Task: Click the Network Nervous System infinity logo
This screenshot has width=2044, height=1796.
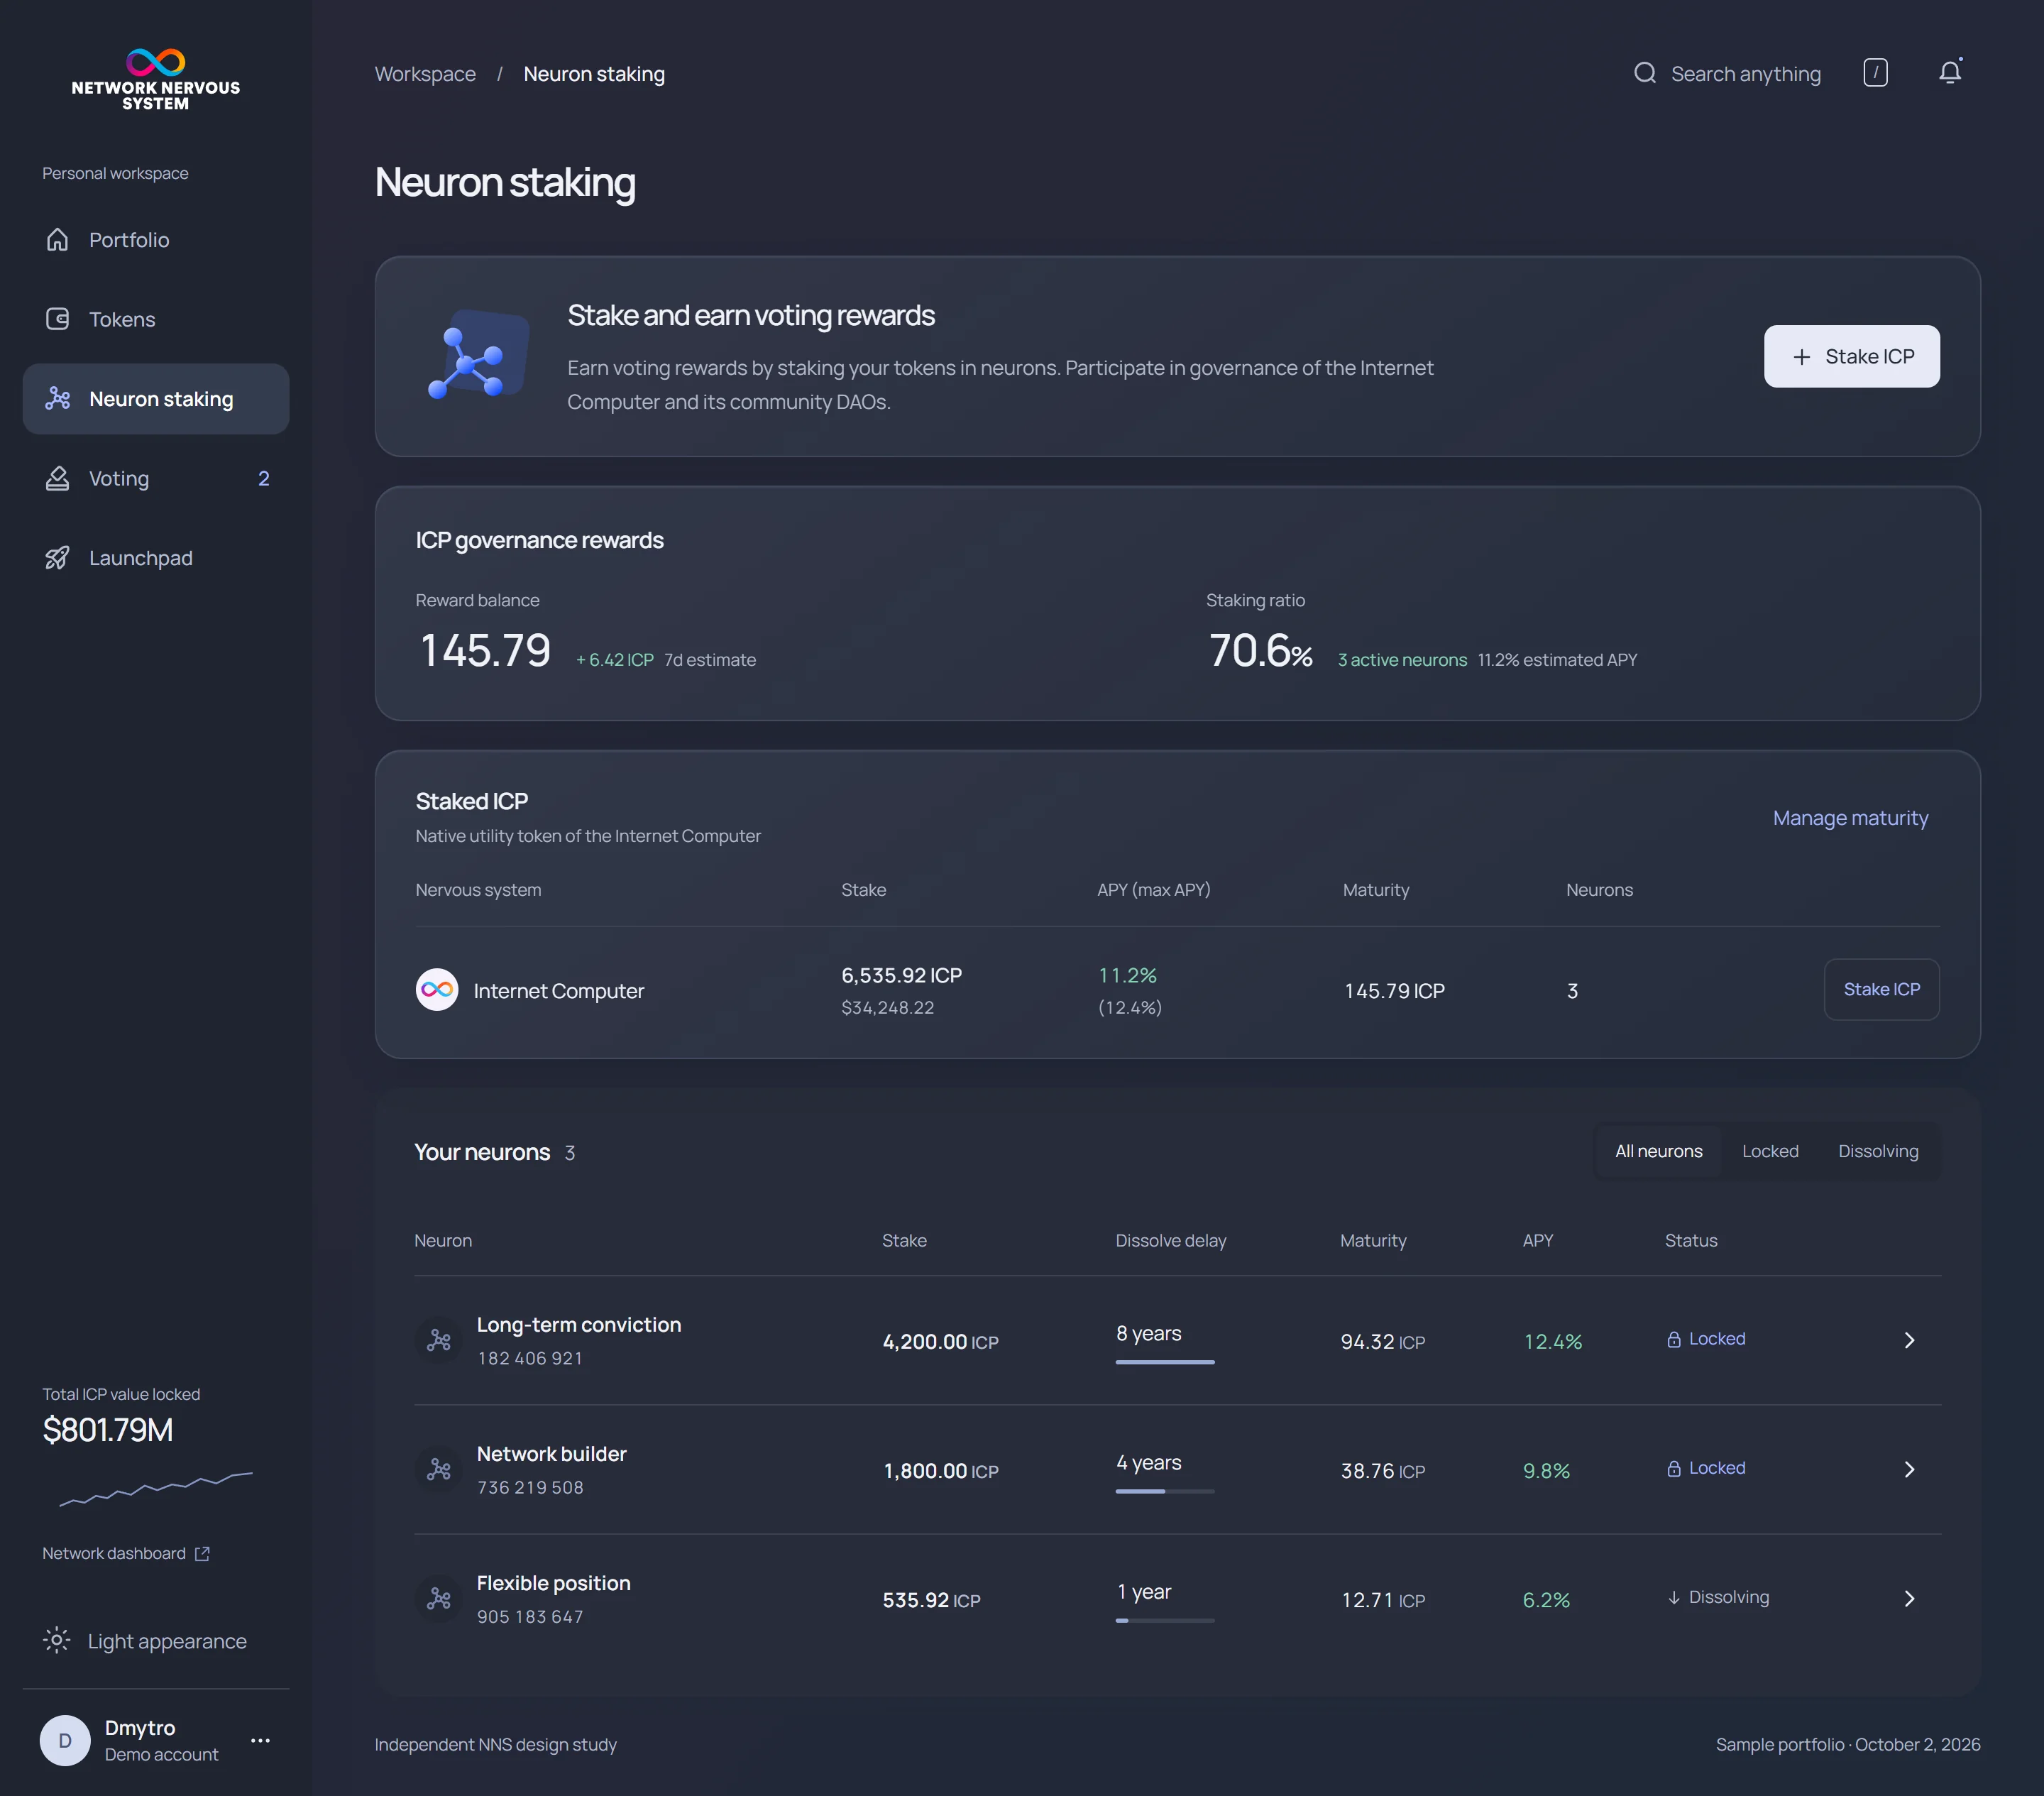Action: [x=156, y=62]
